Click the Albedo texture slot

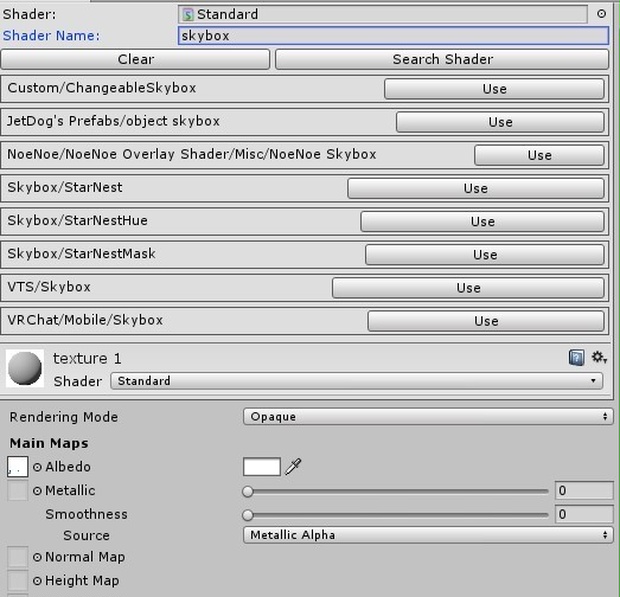tap(17, 467)
